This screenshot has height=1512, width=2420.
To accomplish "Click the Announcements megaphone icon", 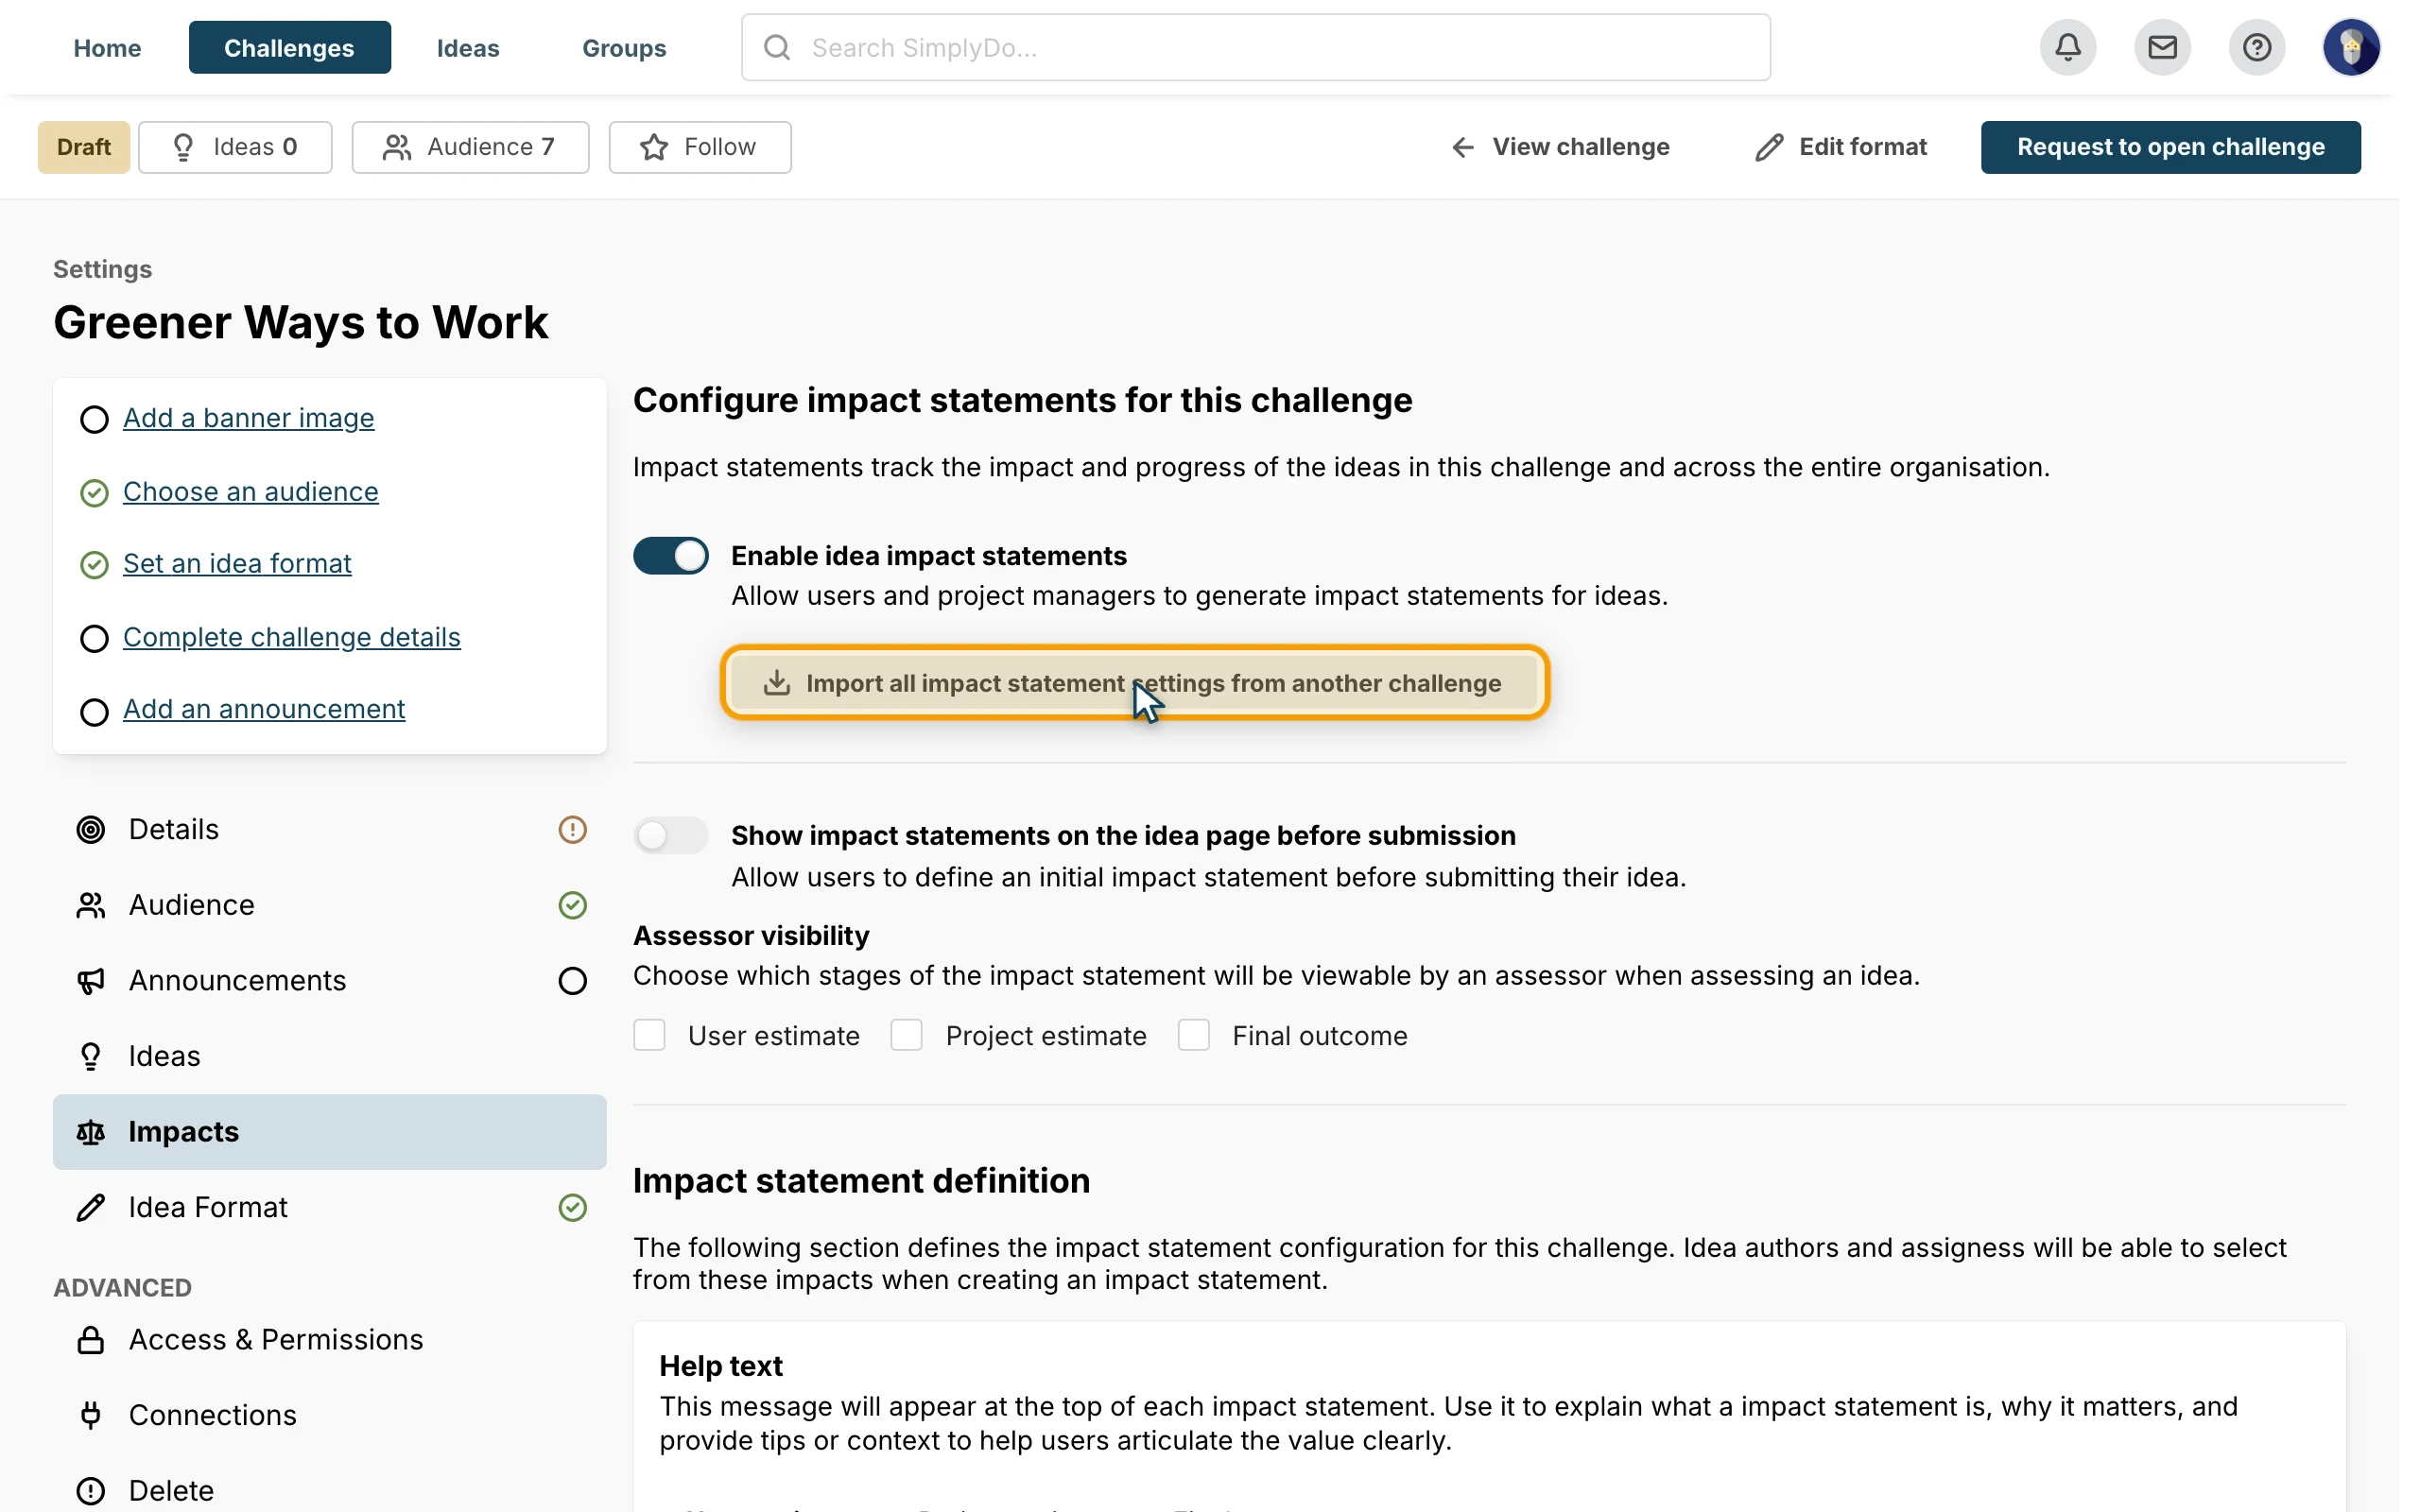I will pyautogui.click(x=91, y=981).
